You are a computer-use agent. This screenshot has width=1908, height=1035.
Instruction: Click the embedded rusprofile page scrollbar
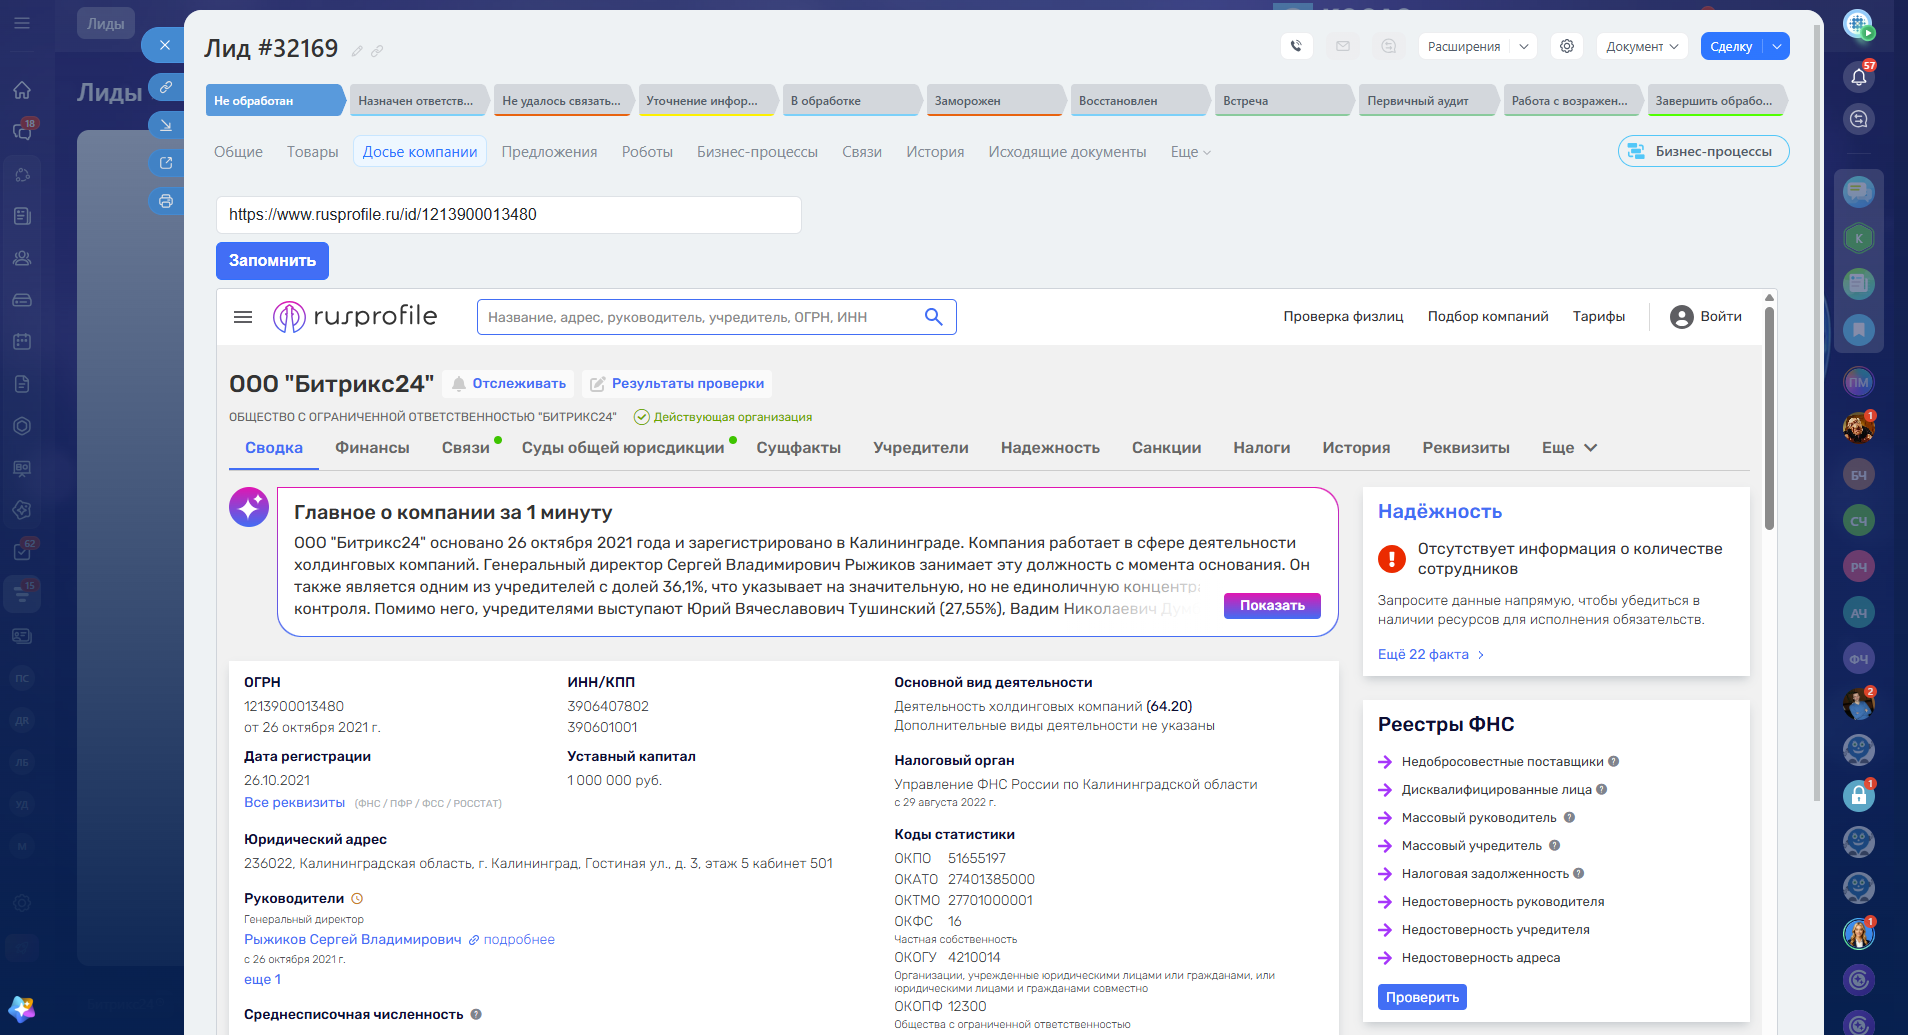click(x=1769, y=420)
